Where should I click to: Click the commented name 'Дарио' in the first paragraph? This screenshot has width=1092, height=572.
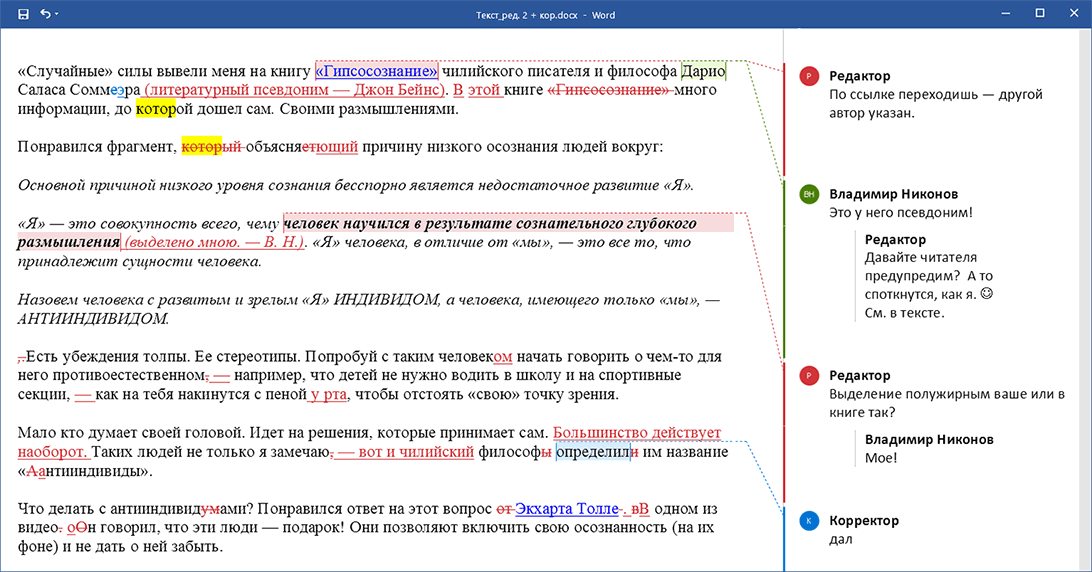(x=703, y=70)
